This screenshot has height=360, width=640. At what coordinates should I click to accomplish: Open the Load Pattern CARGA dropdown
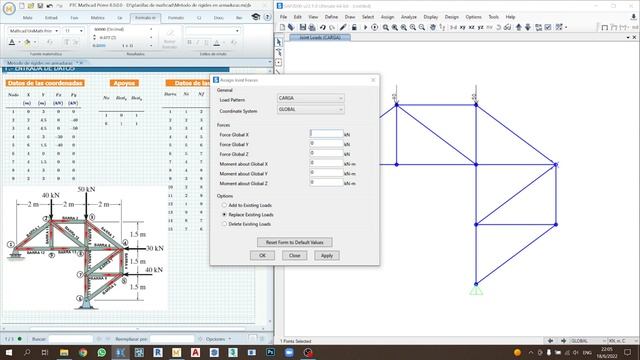310,98
